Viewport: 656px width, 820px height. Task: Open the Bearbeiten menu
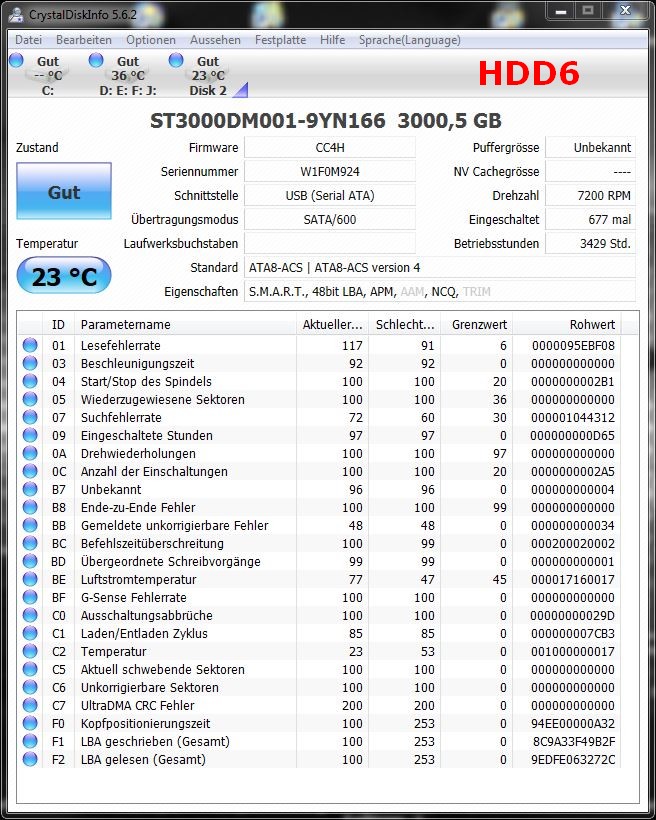84,40
